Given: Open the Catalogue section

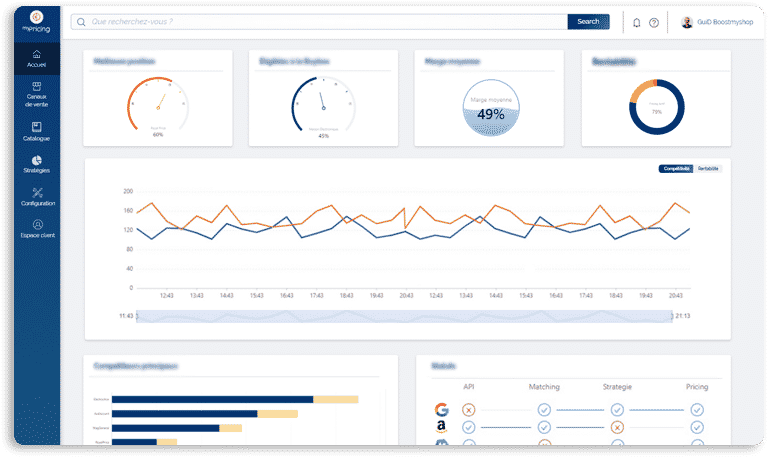Looking at the screenshot, I should [37, 132].
